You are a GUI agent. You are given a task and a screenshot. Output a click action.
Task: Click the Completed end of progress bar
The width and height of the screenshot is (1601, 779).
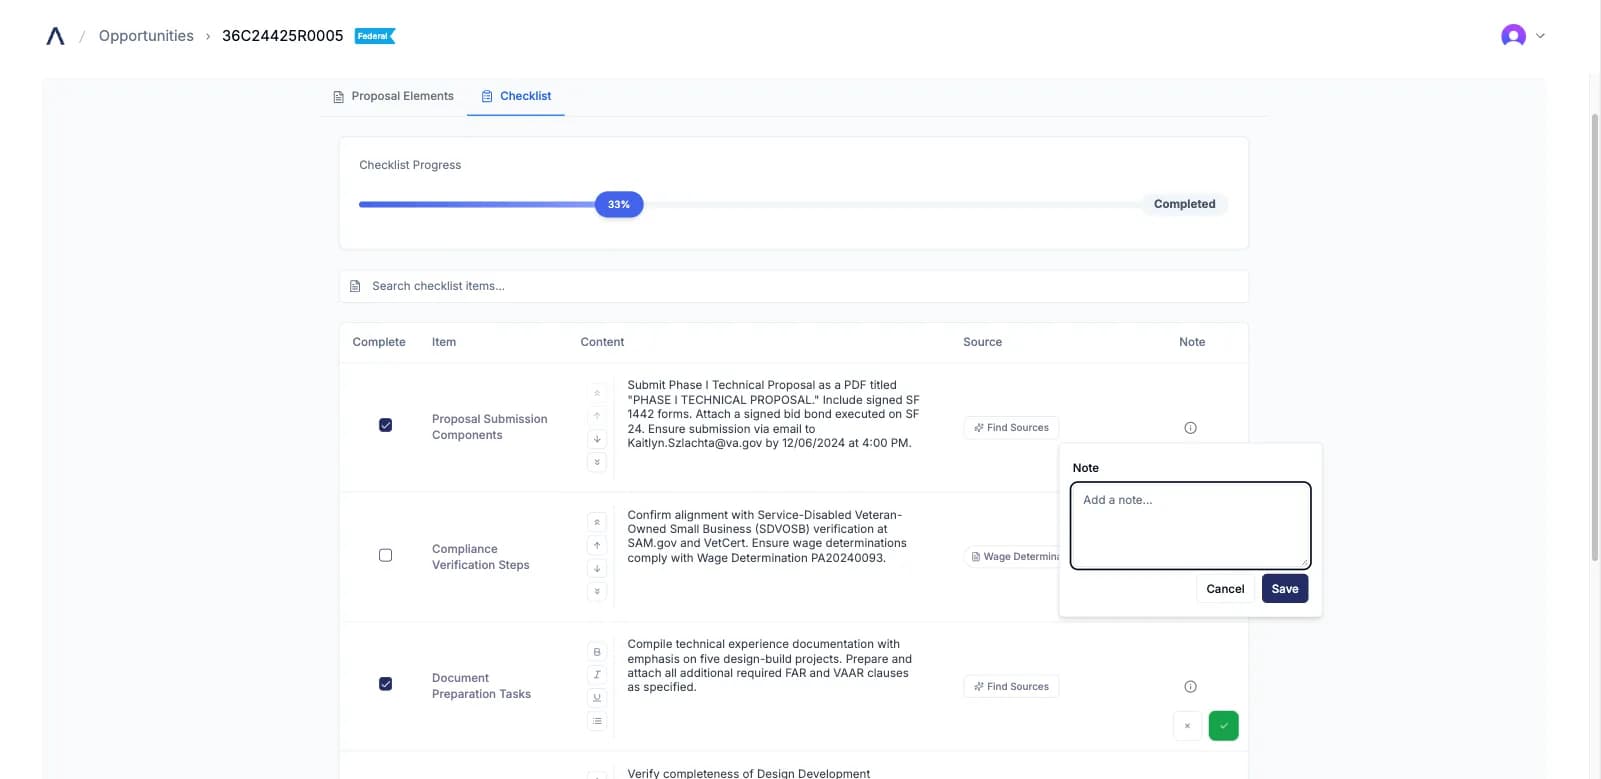point(1184,204)
